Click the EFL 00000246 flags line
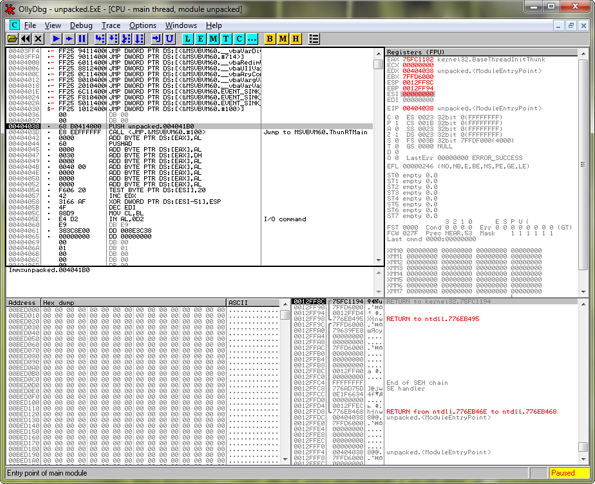This screenshot has width=595, height=484. 458,166
